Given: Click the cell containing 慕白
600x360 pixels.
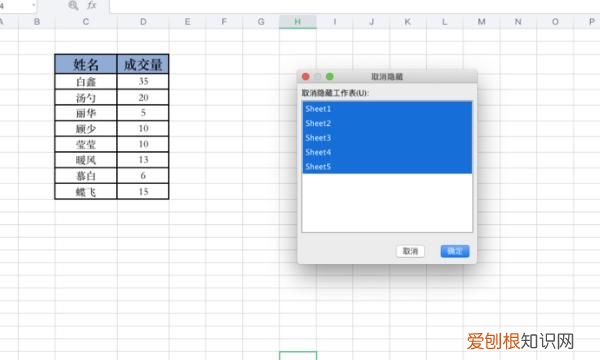Looking at the screenshot, I should coord(86,176).
